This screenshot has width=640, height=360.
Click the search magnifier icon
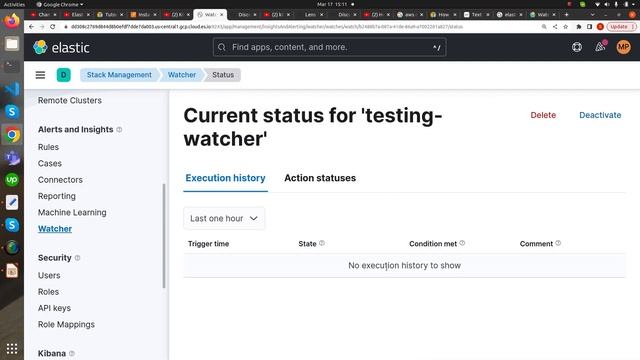(222, 47)
